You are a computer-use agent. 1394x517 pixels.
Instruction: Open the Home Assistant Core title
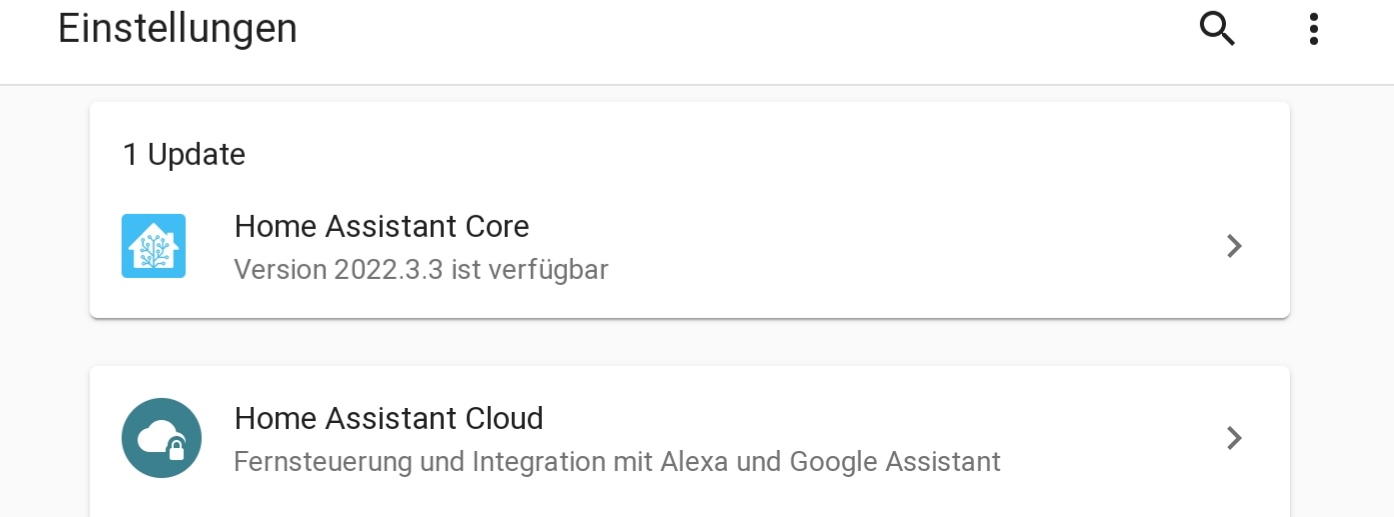381,227
